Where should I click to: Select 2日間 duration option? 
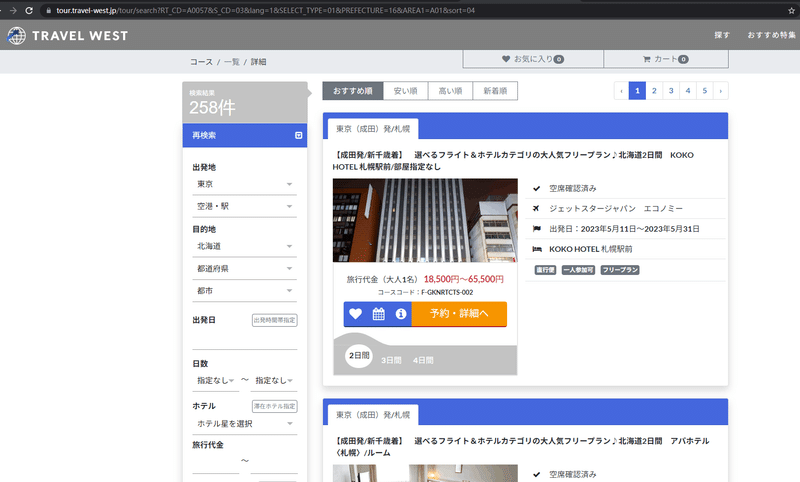pyautogui.click(x=359, y=356)
